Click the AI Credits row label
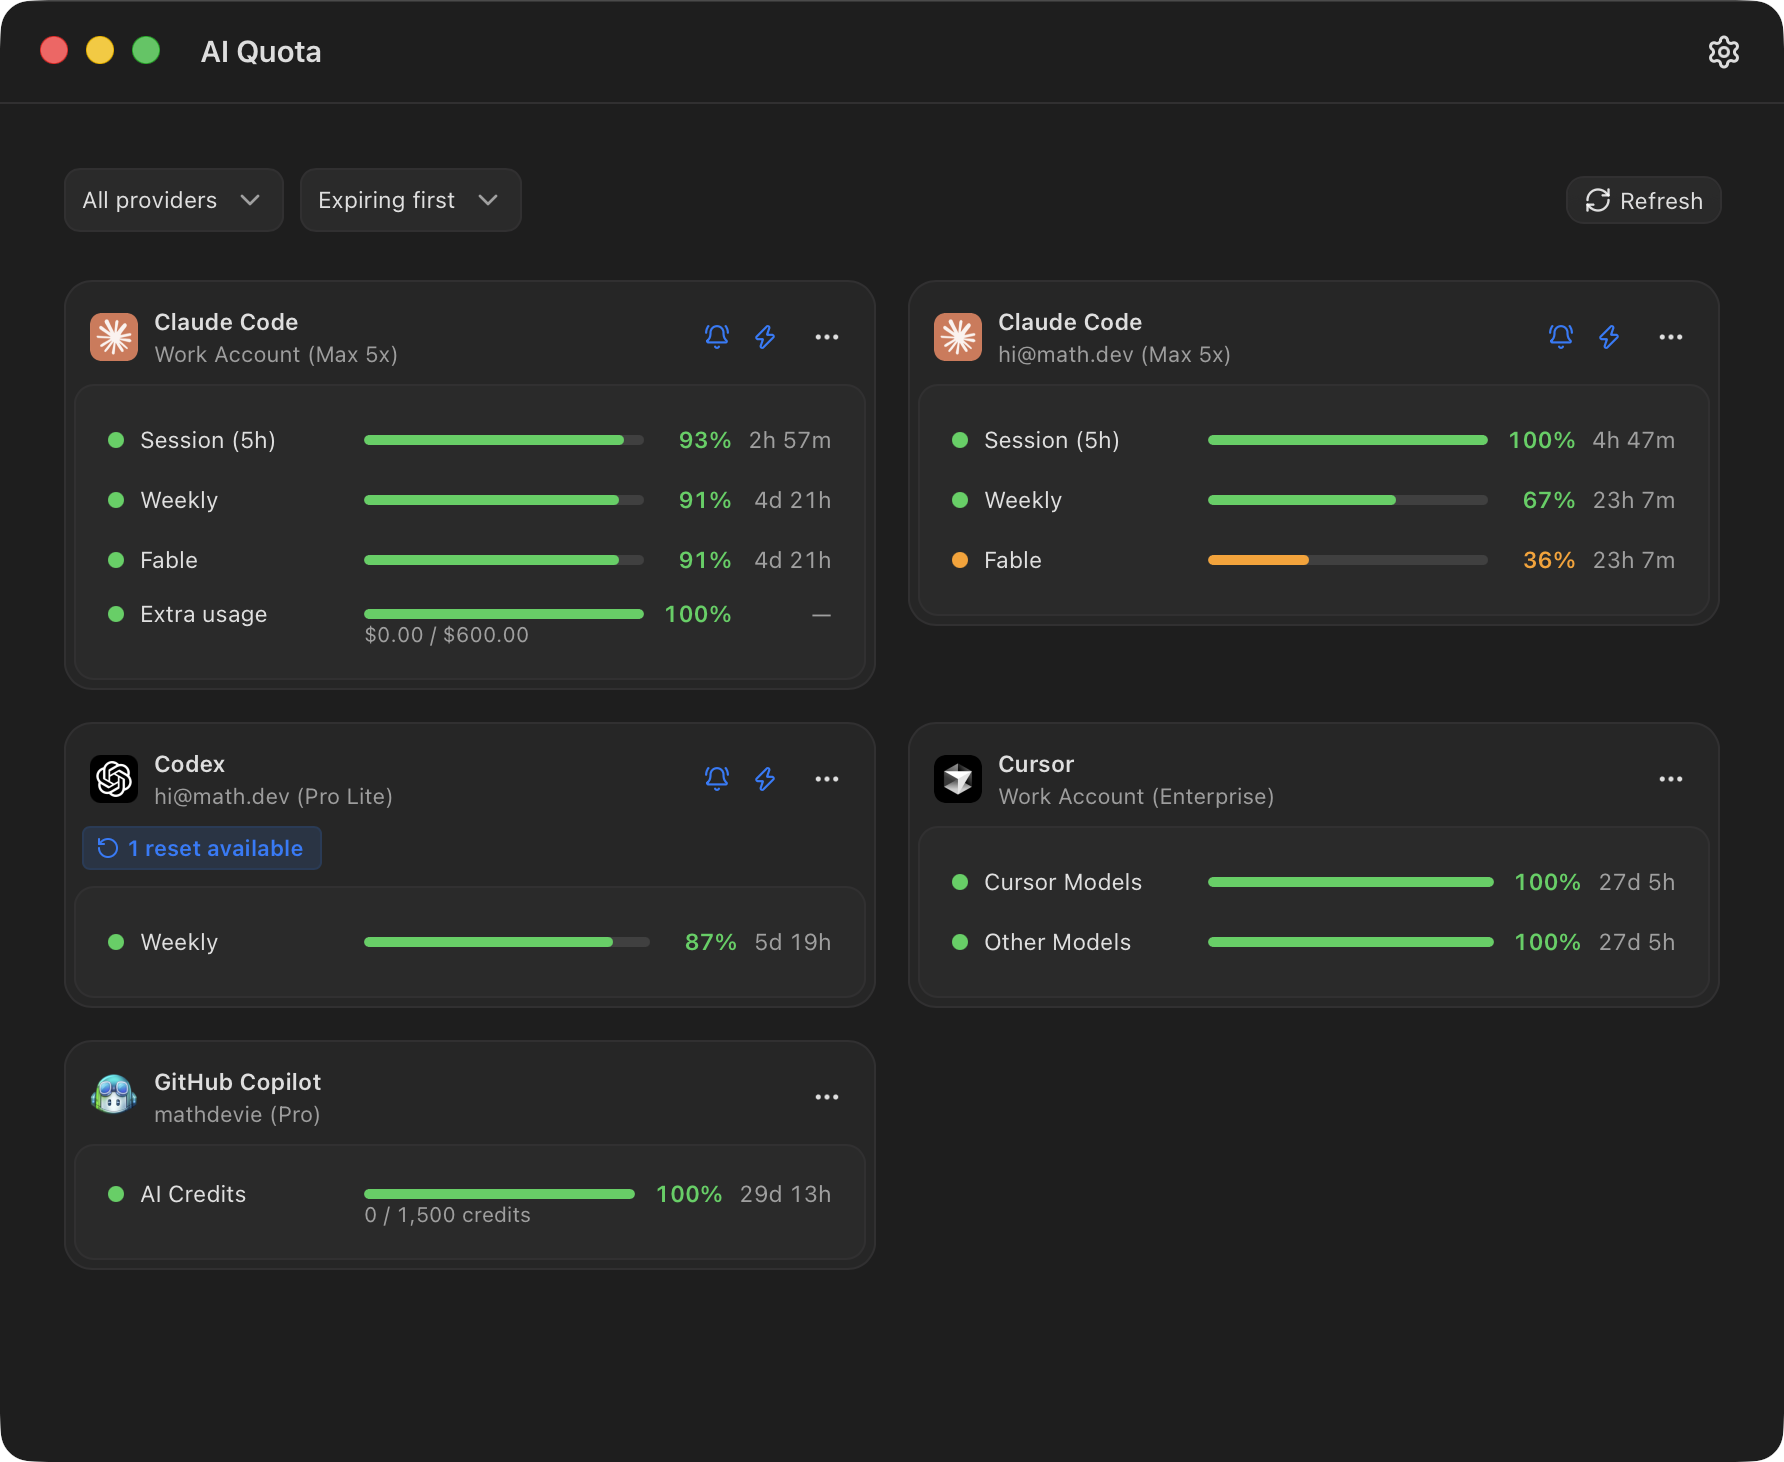The width and height of the screenshot is (1784, 1462). 193,1194
